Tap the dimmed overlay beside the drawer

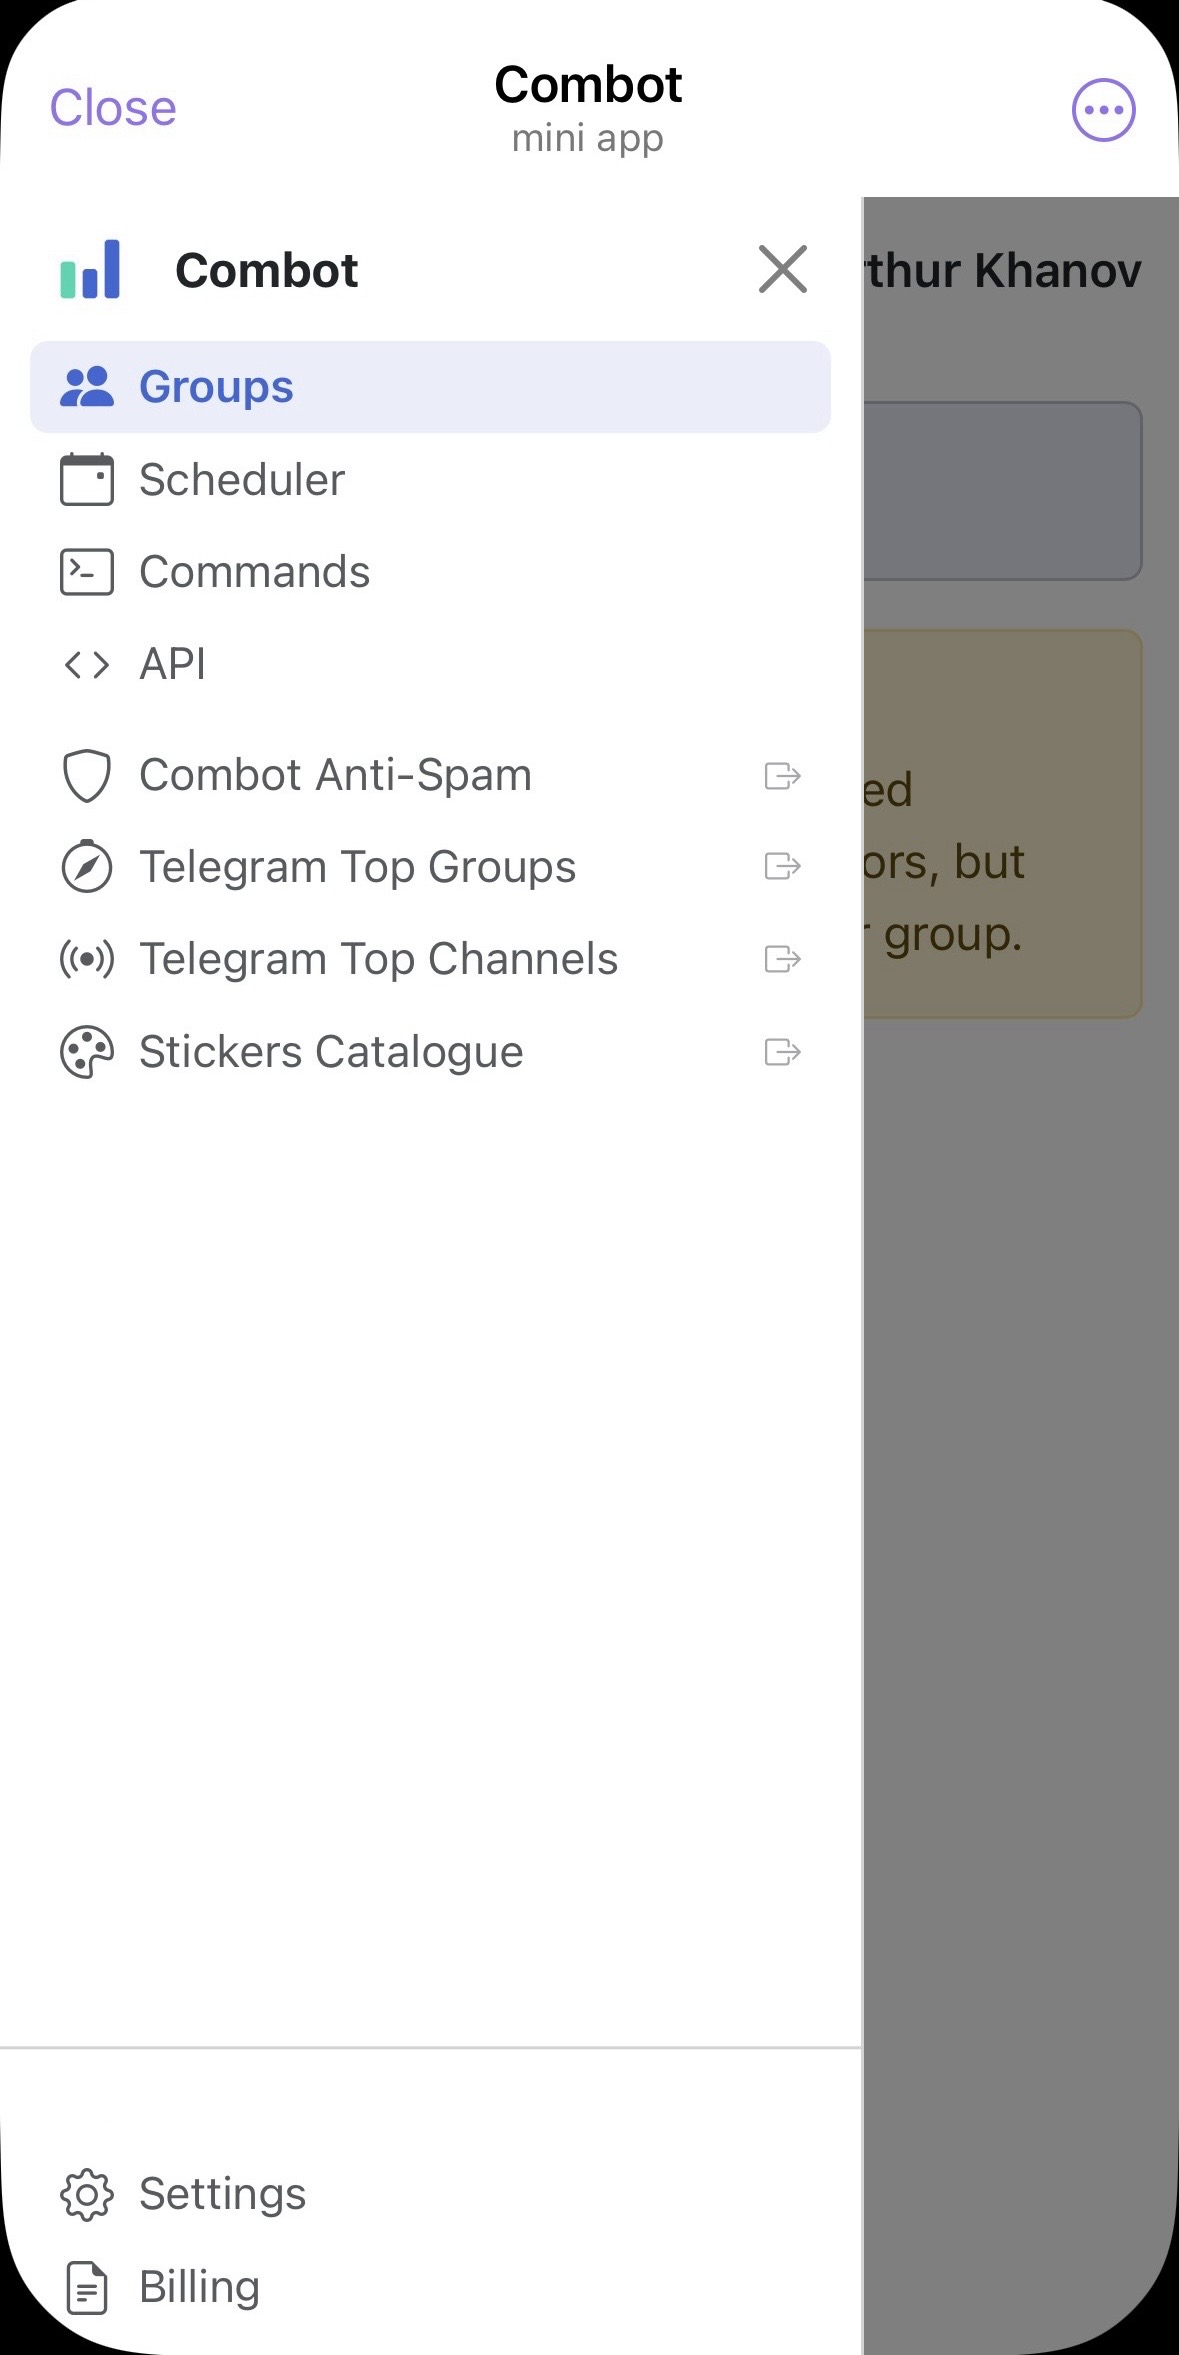click(1020, 1500)
